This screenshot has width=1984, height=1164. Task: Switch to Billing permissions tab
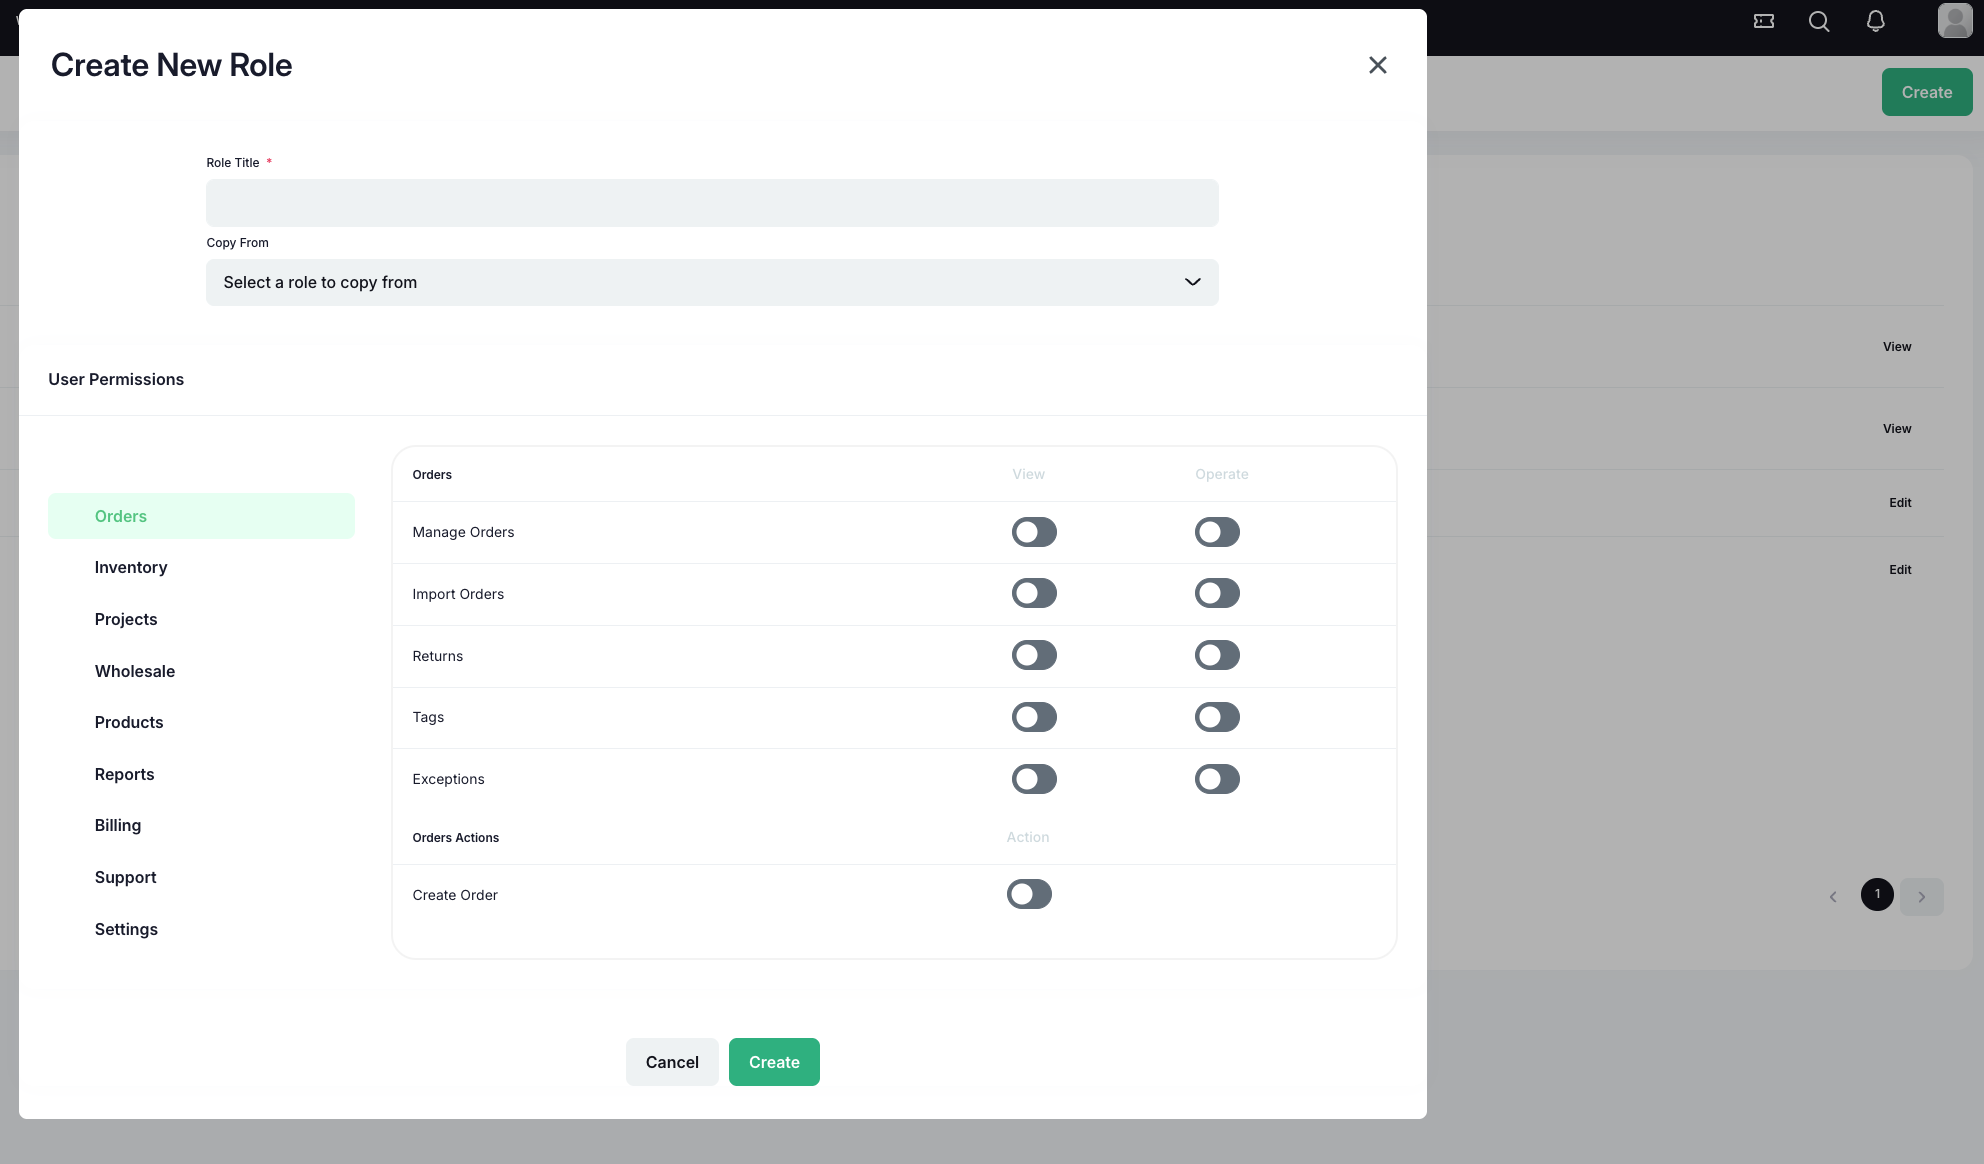point(118,825)
